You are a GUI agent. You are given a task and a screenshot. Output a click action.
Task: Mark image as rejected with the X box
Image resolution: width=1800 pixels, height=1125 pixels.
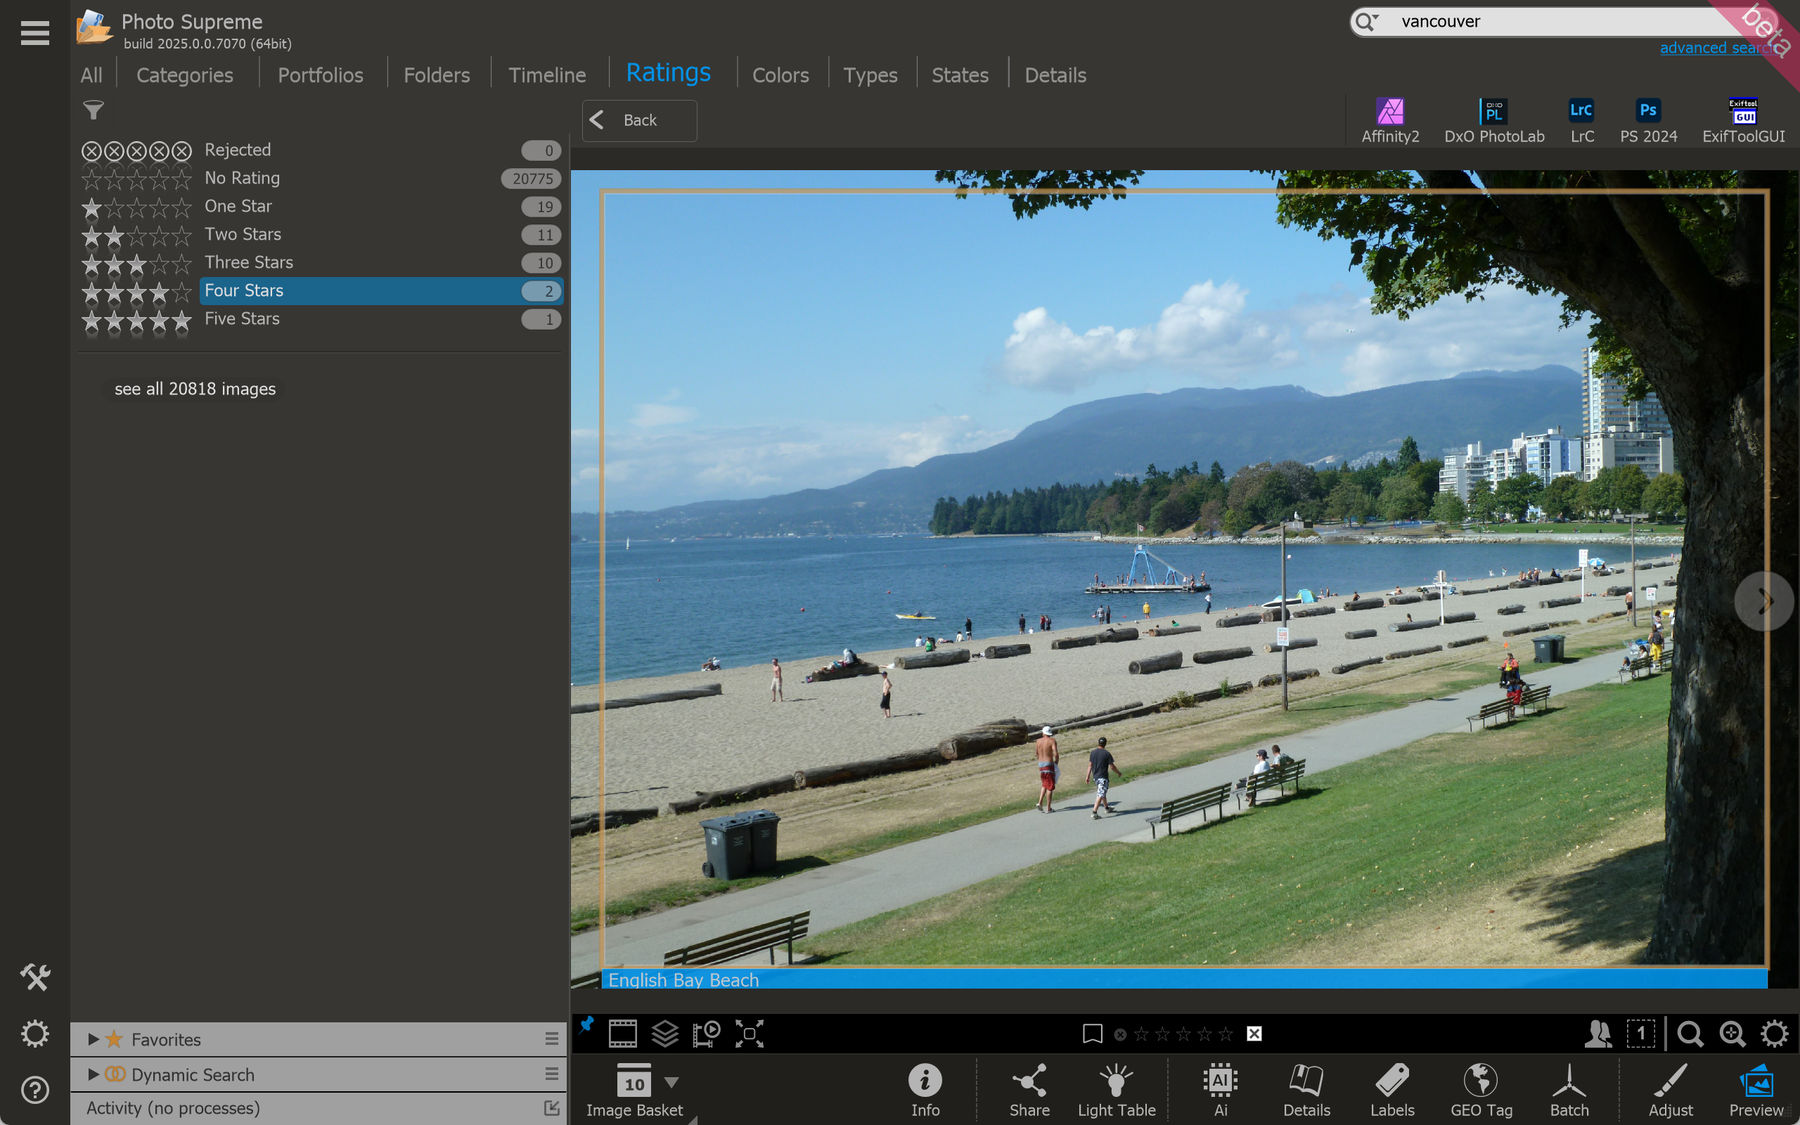tap(1254, 1034)
